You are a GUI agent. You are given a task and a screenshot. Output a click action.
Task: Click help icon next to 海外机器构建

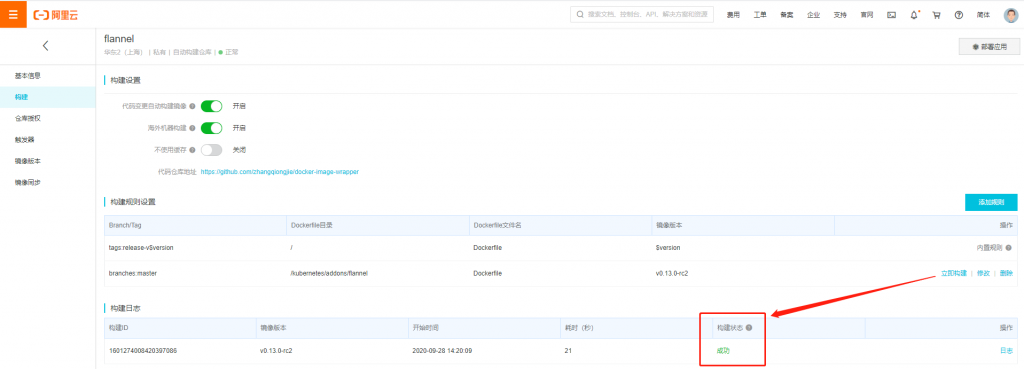click(193, 128)
